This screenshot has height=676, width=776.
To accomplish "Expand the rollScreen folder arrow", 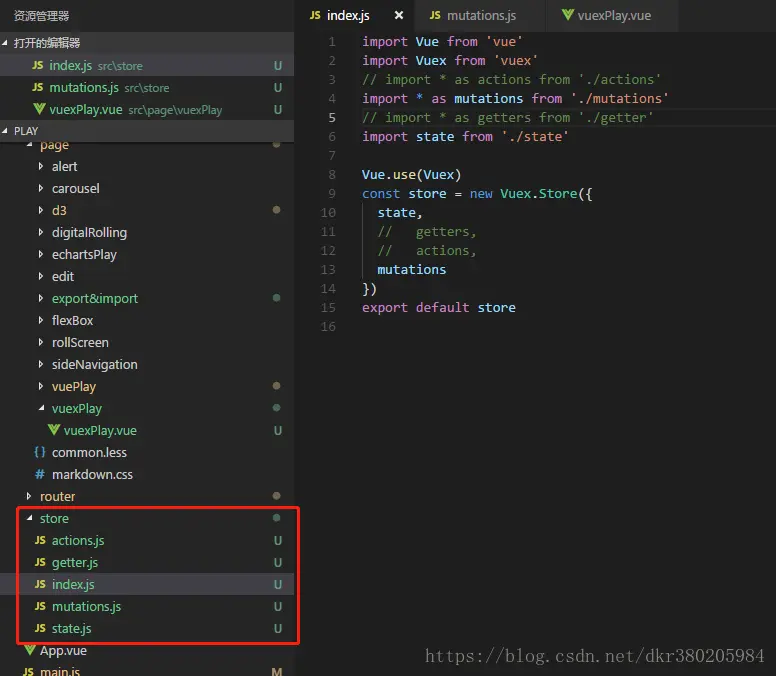I will click(41, 342).
